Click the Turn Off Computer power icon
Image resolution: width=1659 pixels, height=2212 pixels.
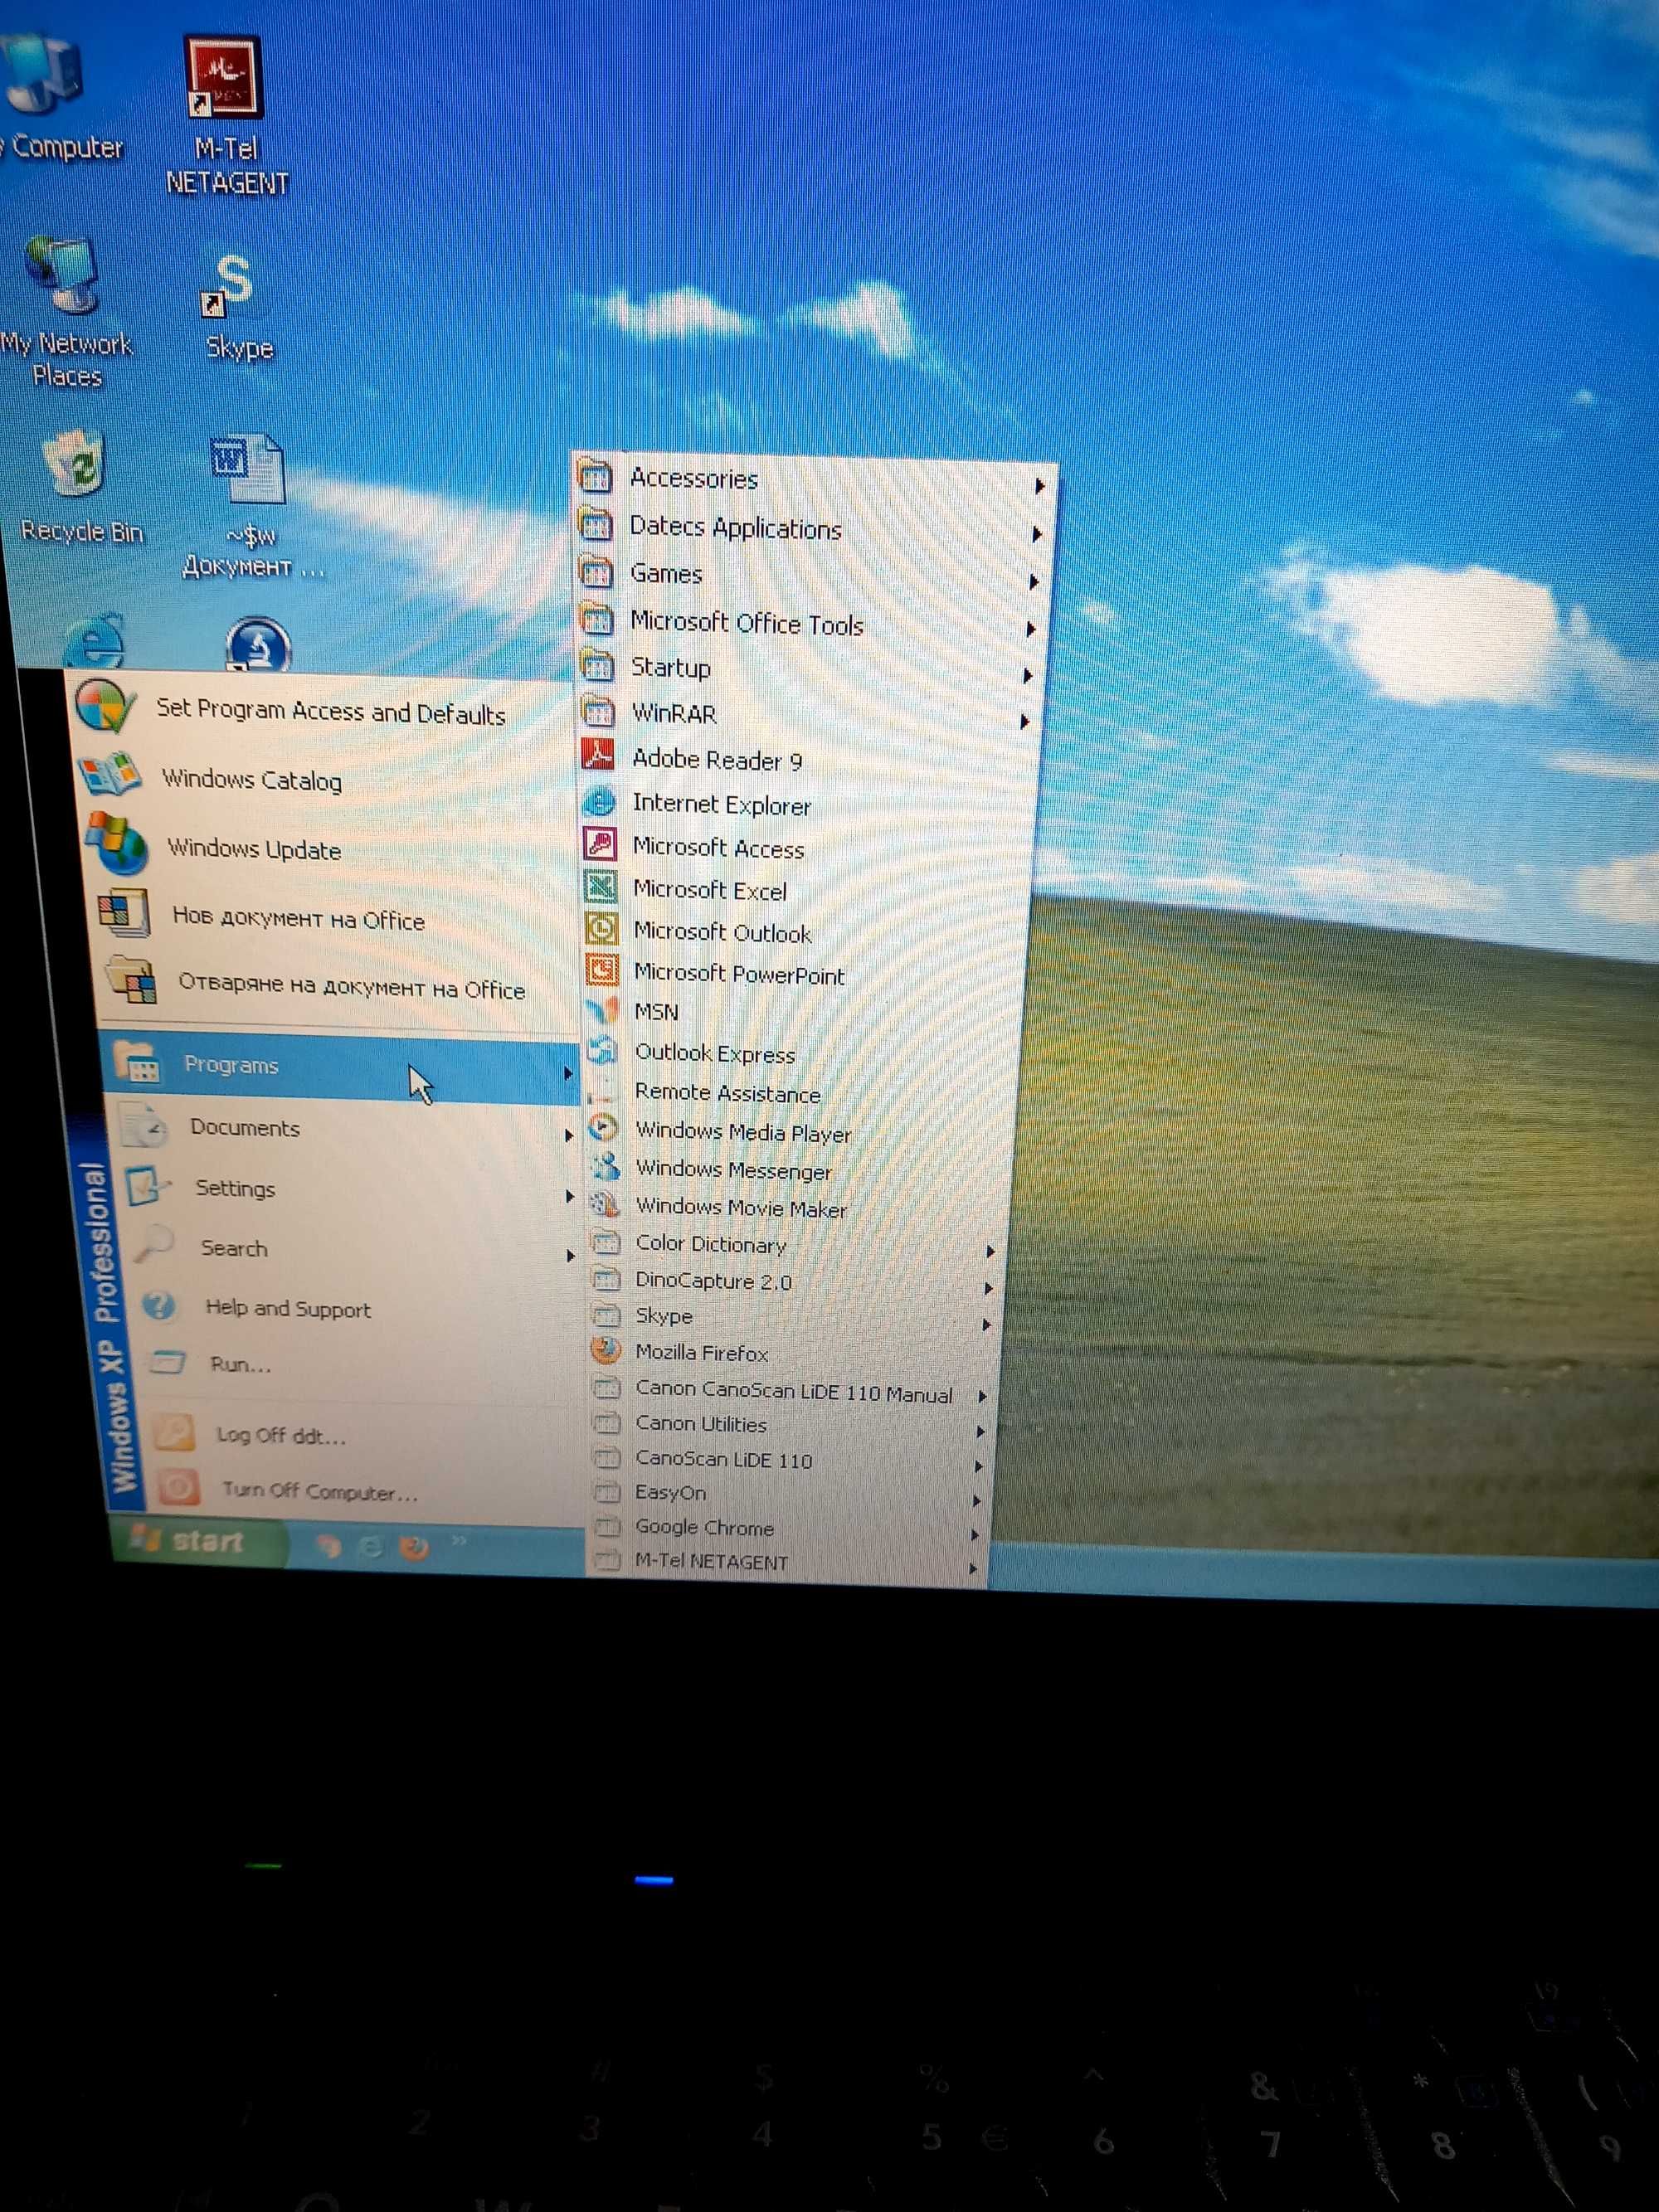(x=178, y=1487)
